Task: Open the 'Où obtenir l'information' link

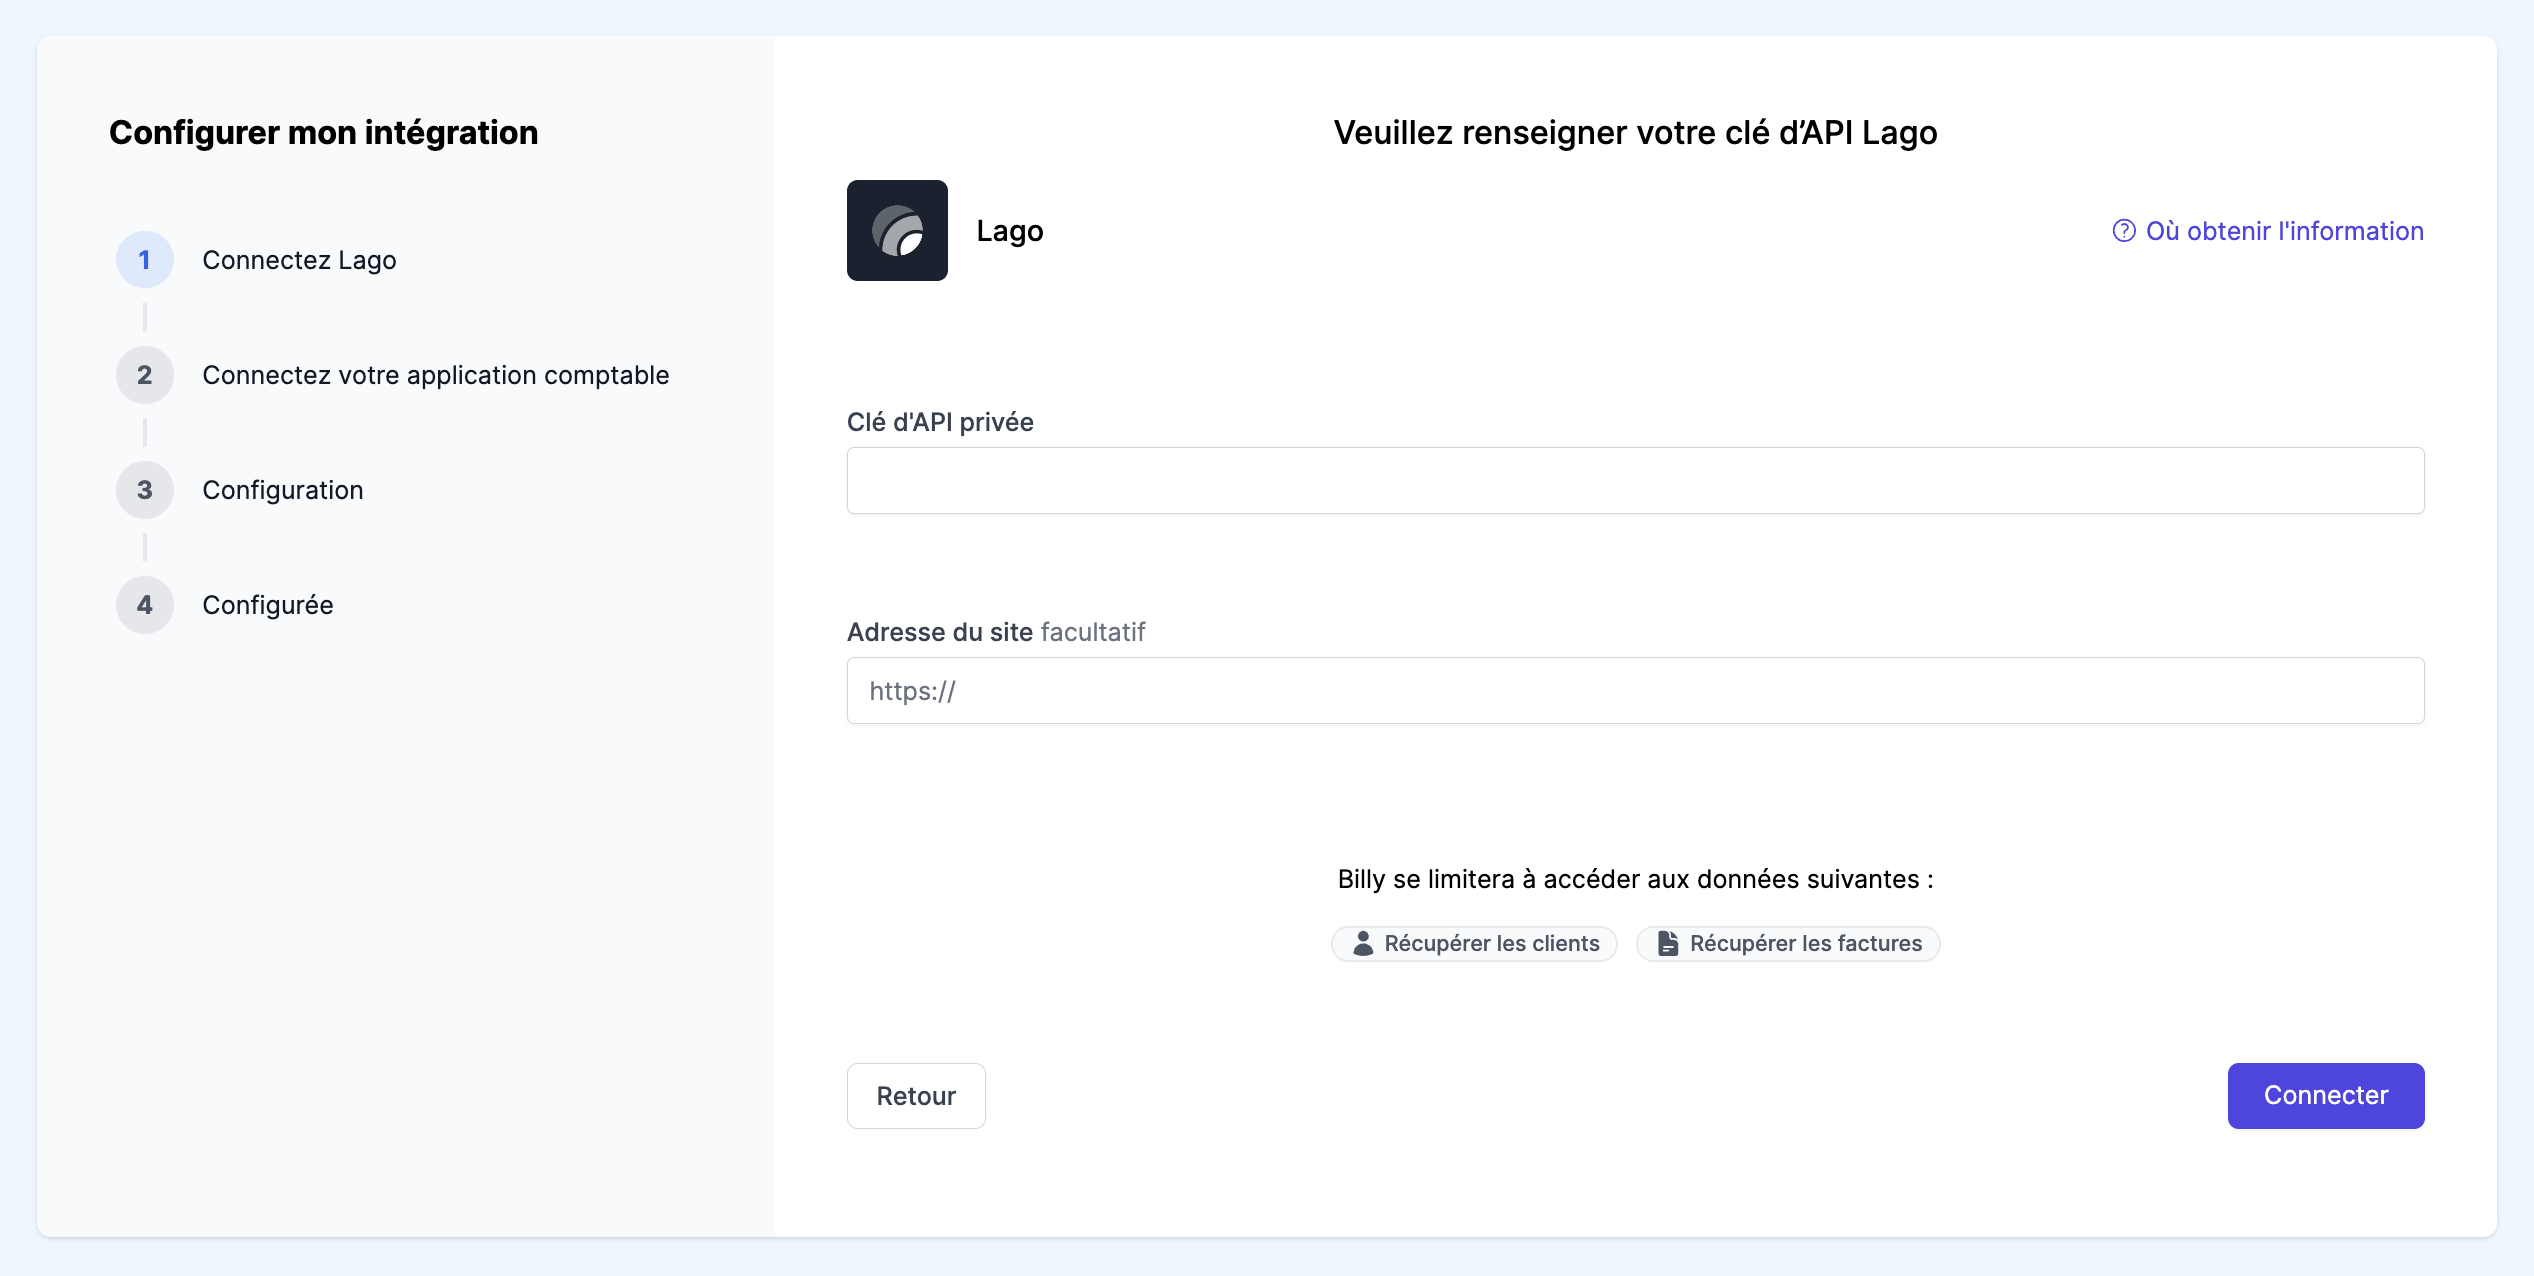Action: [x=2268, y=231]
